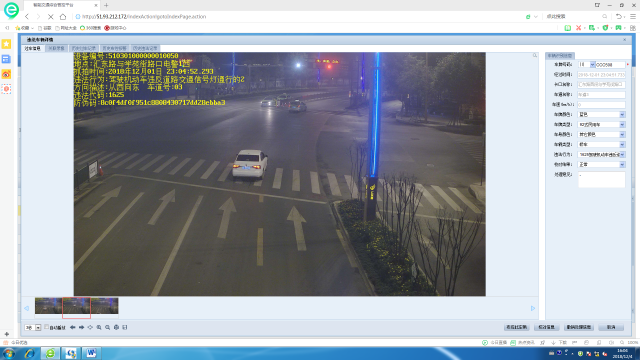Expand the vehicle type dropdown showing 轿车

pos(602,144)
